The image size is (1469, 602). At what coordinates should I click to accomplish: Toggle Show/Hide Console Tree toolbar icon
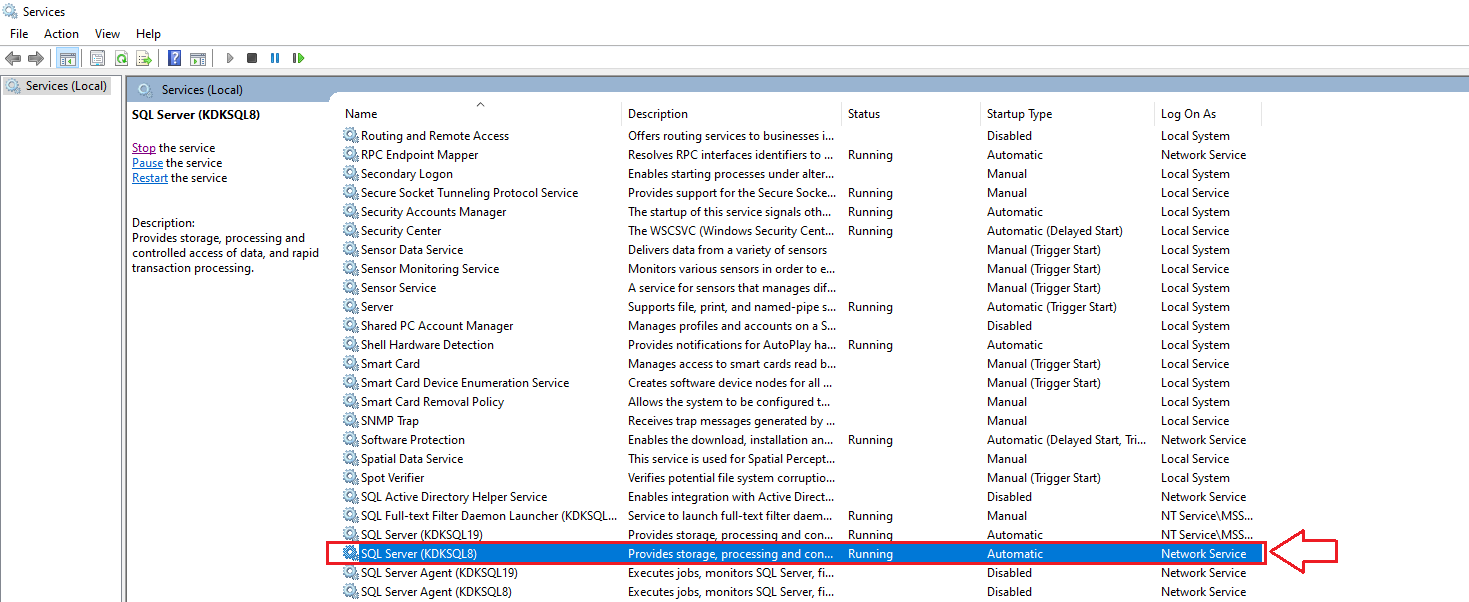[x=68, y=58]
